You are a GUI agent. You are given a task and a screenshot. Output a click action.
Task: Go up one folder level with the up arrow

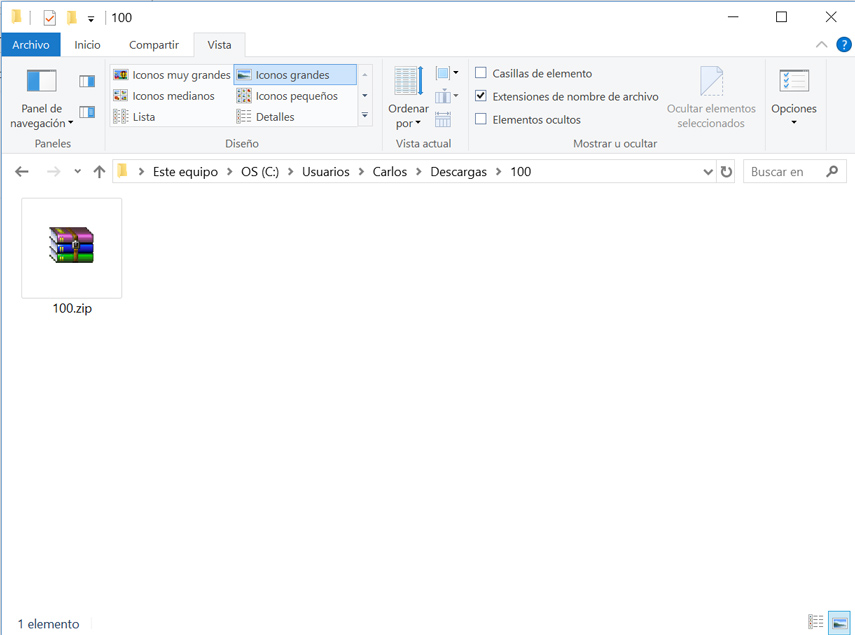[99, 172]
